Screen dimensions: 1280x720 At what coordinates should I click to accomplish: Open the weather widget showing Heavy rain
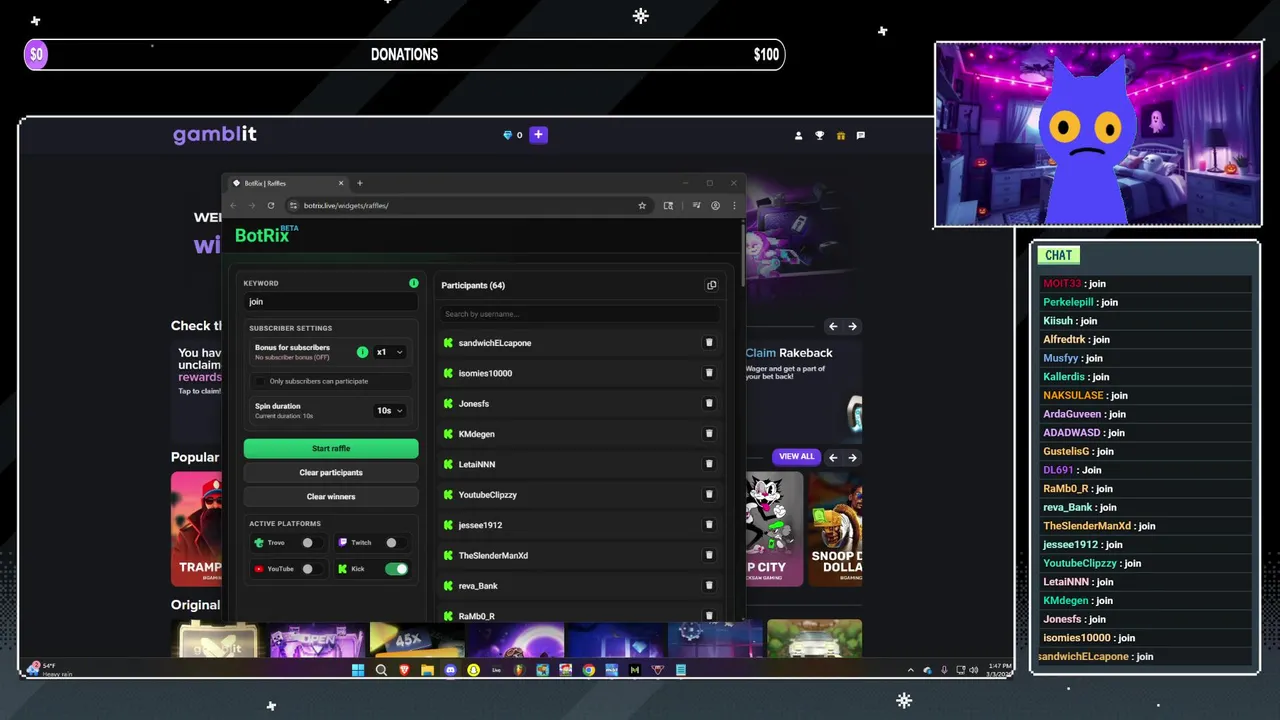click(50, 670)
